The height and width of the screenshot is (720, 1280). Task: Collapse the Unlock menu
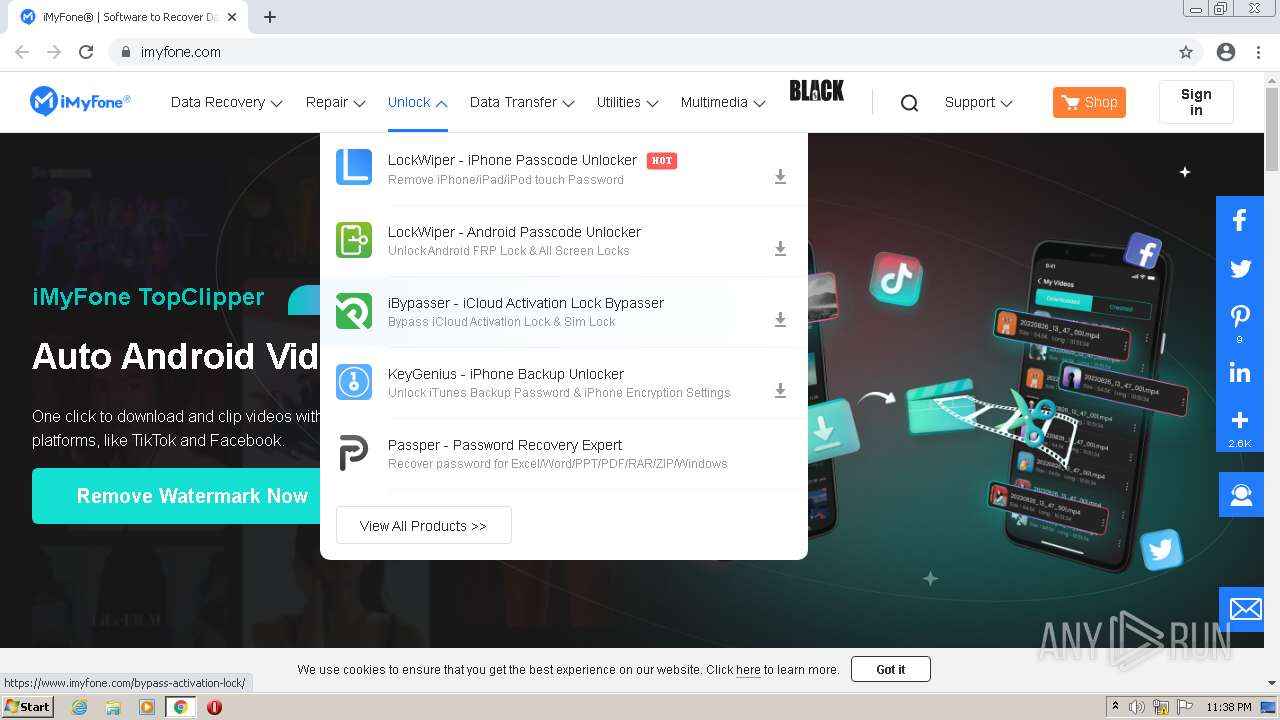417,102
